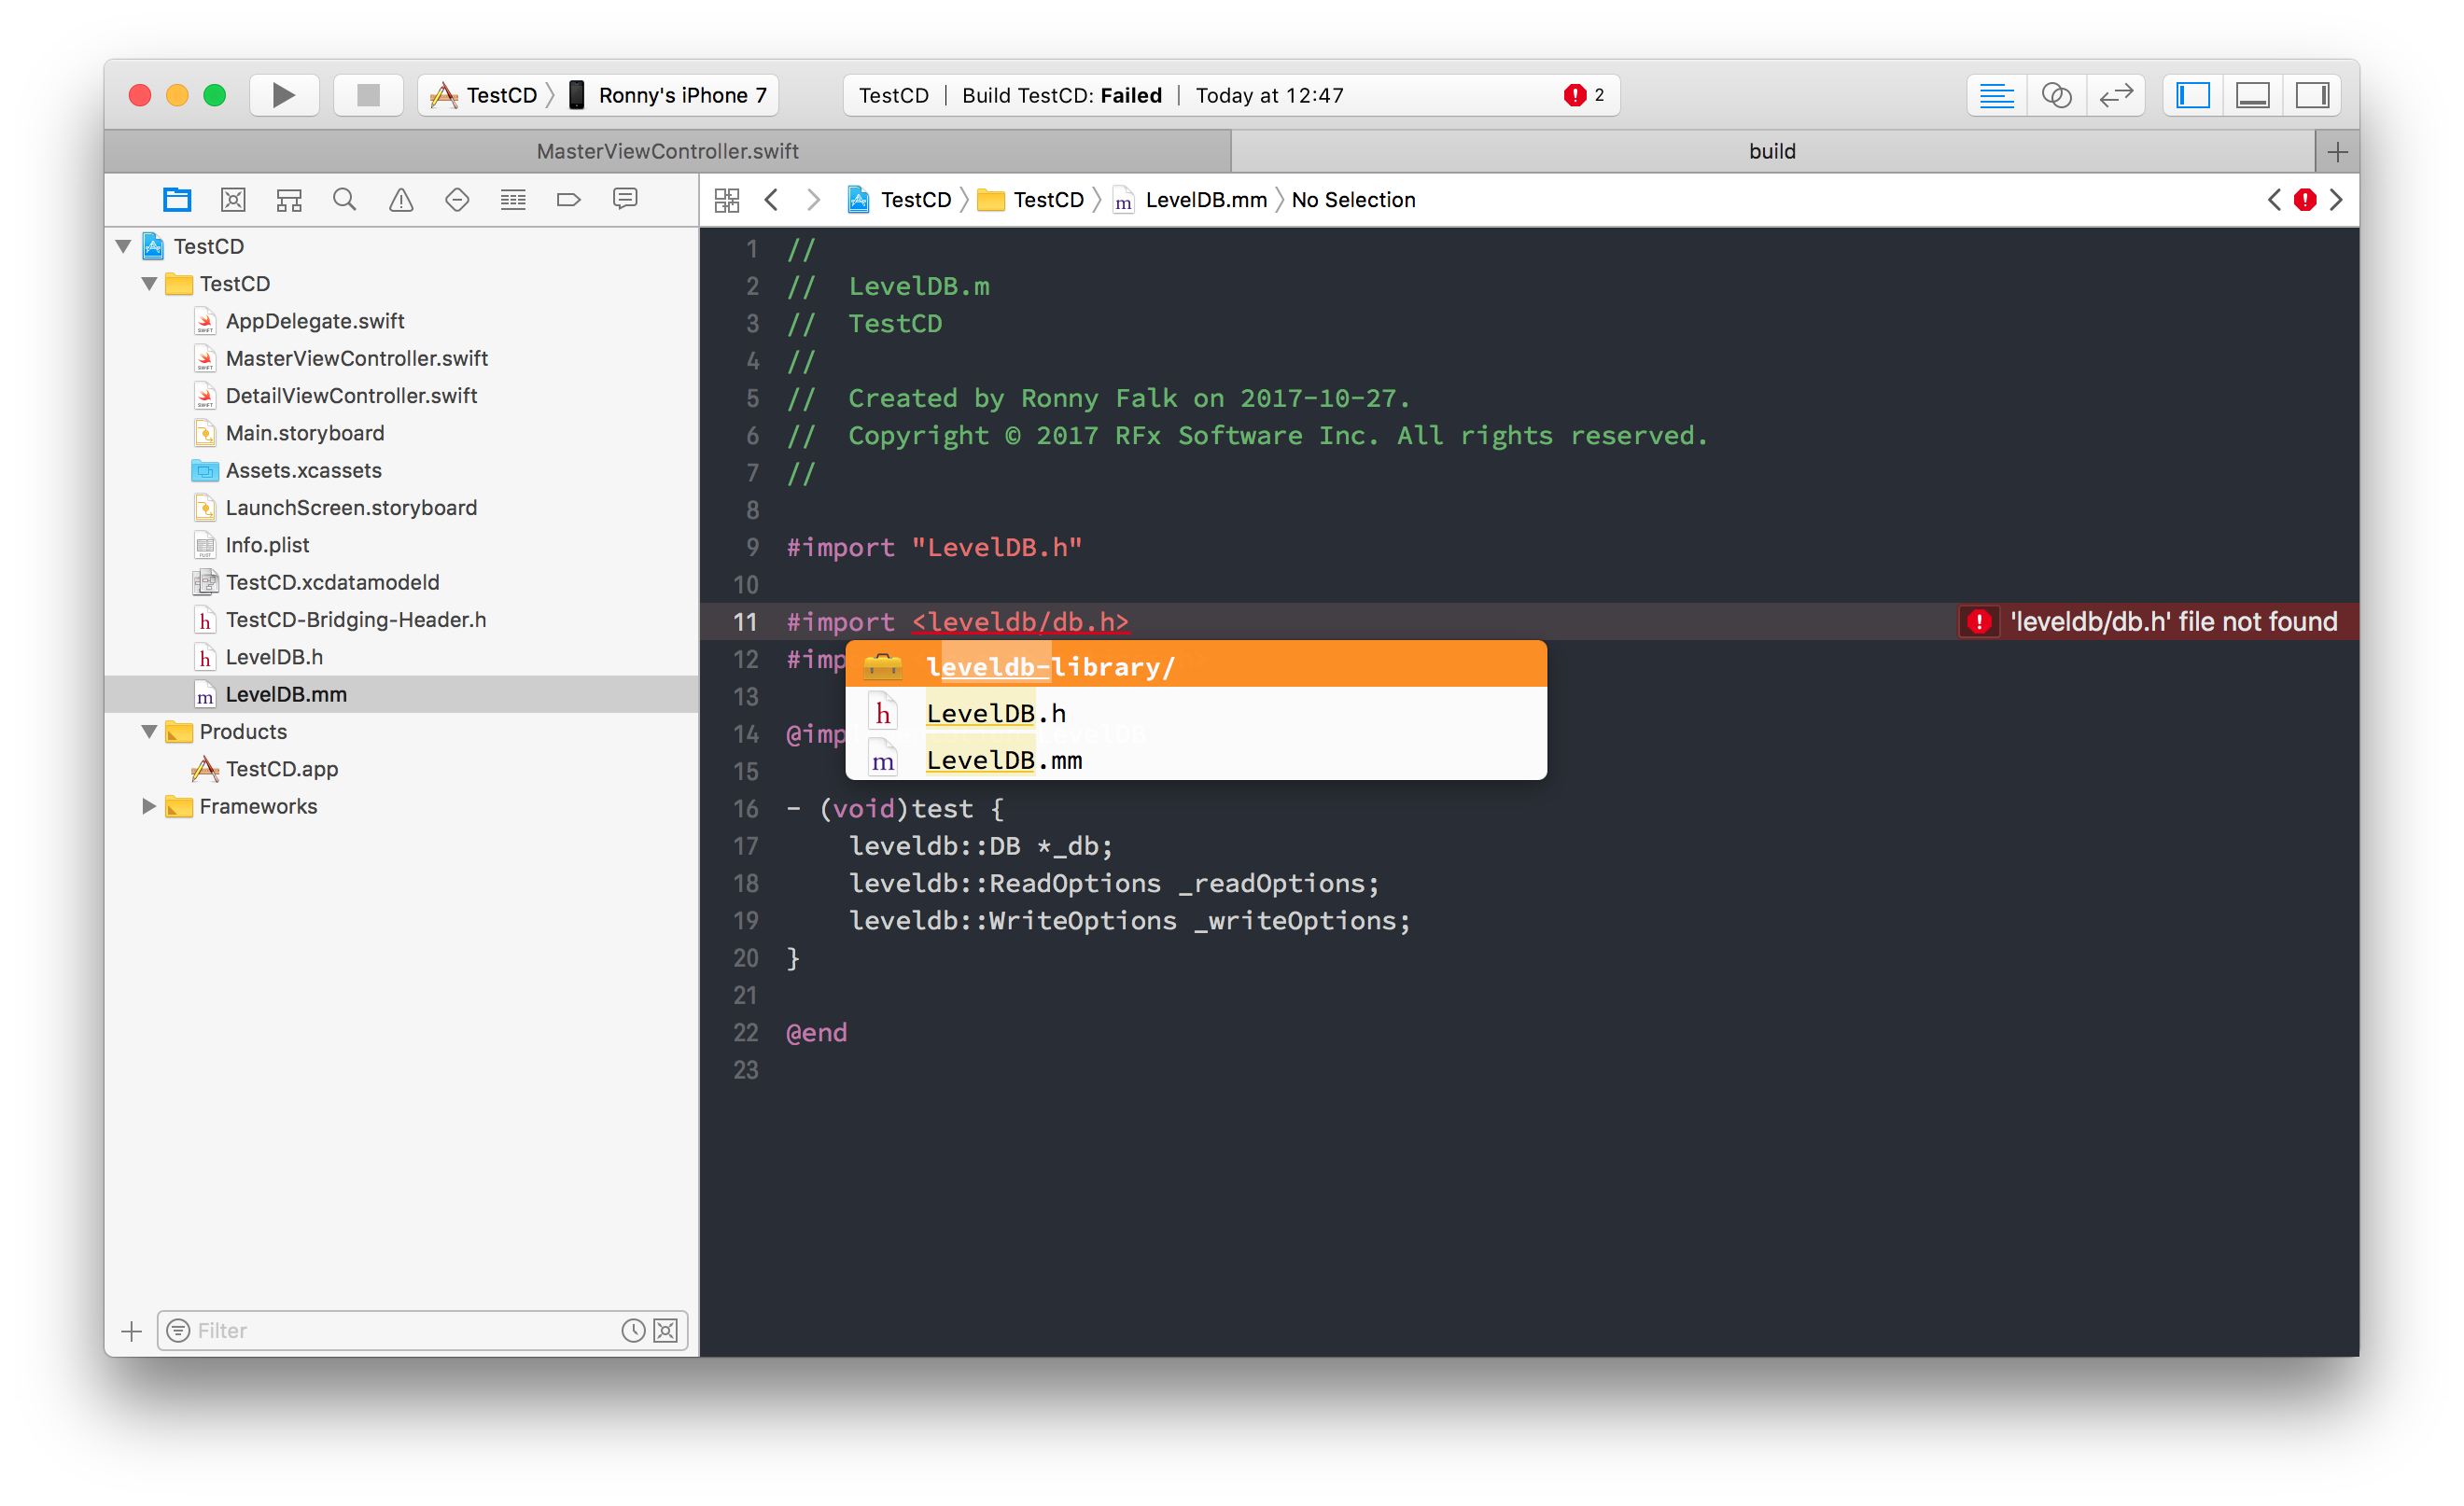Open TestCD-Bridging-Header.h in navigator
Viewport: 2464px width, 1506px height.
pyautogui.click(x=355, y=619)
